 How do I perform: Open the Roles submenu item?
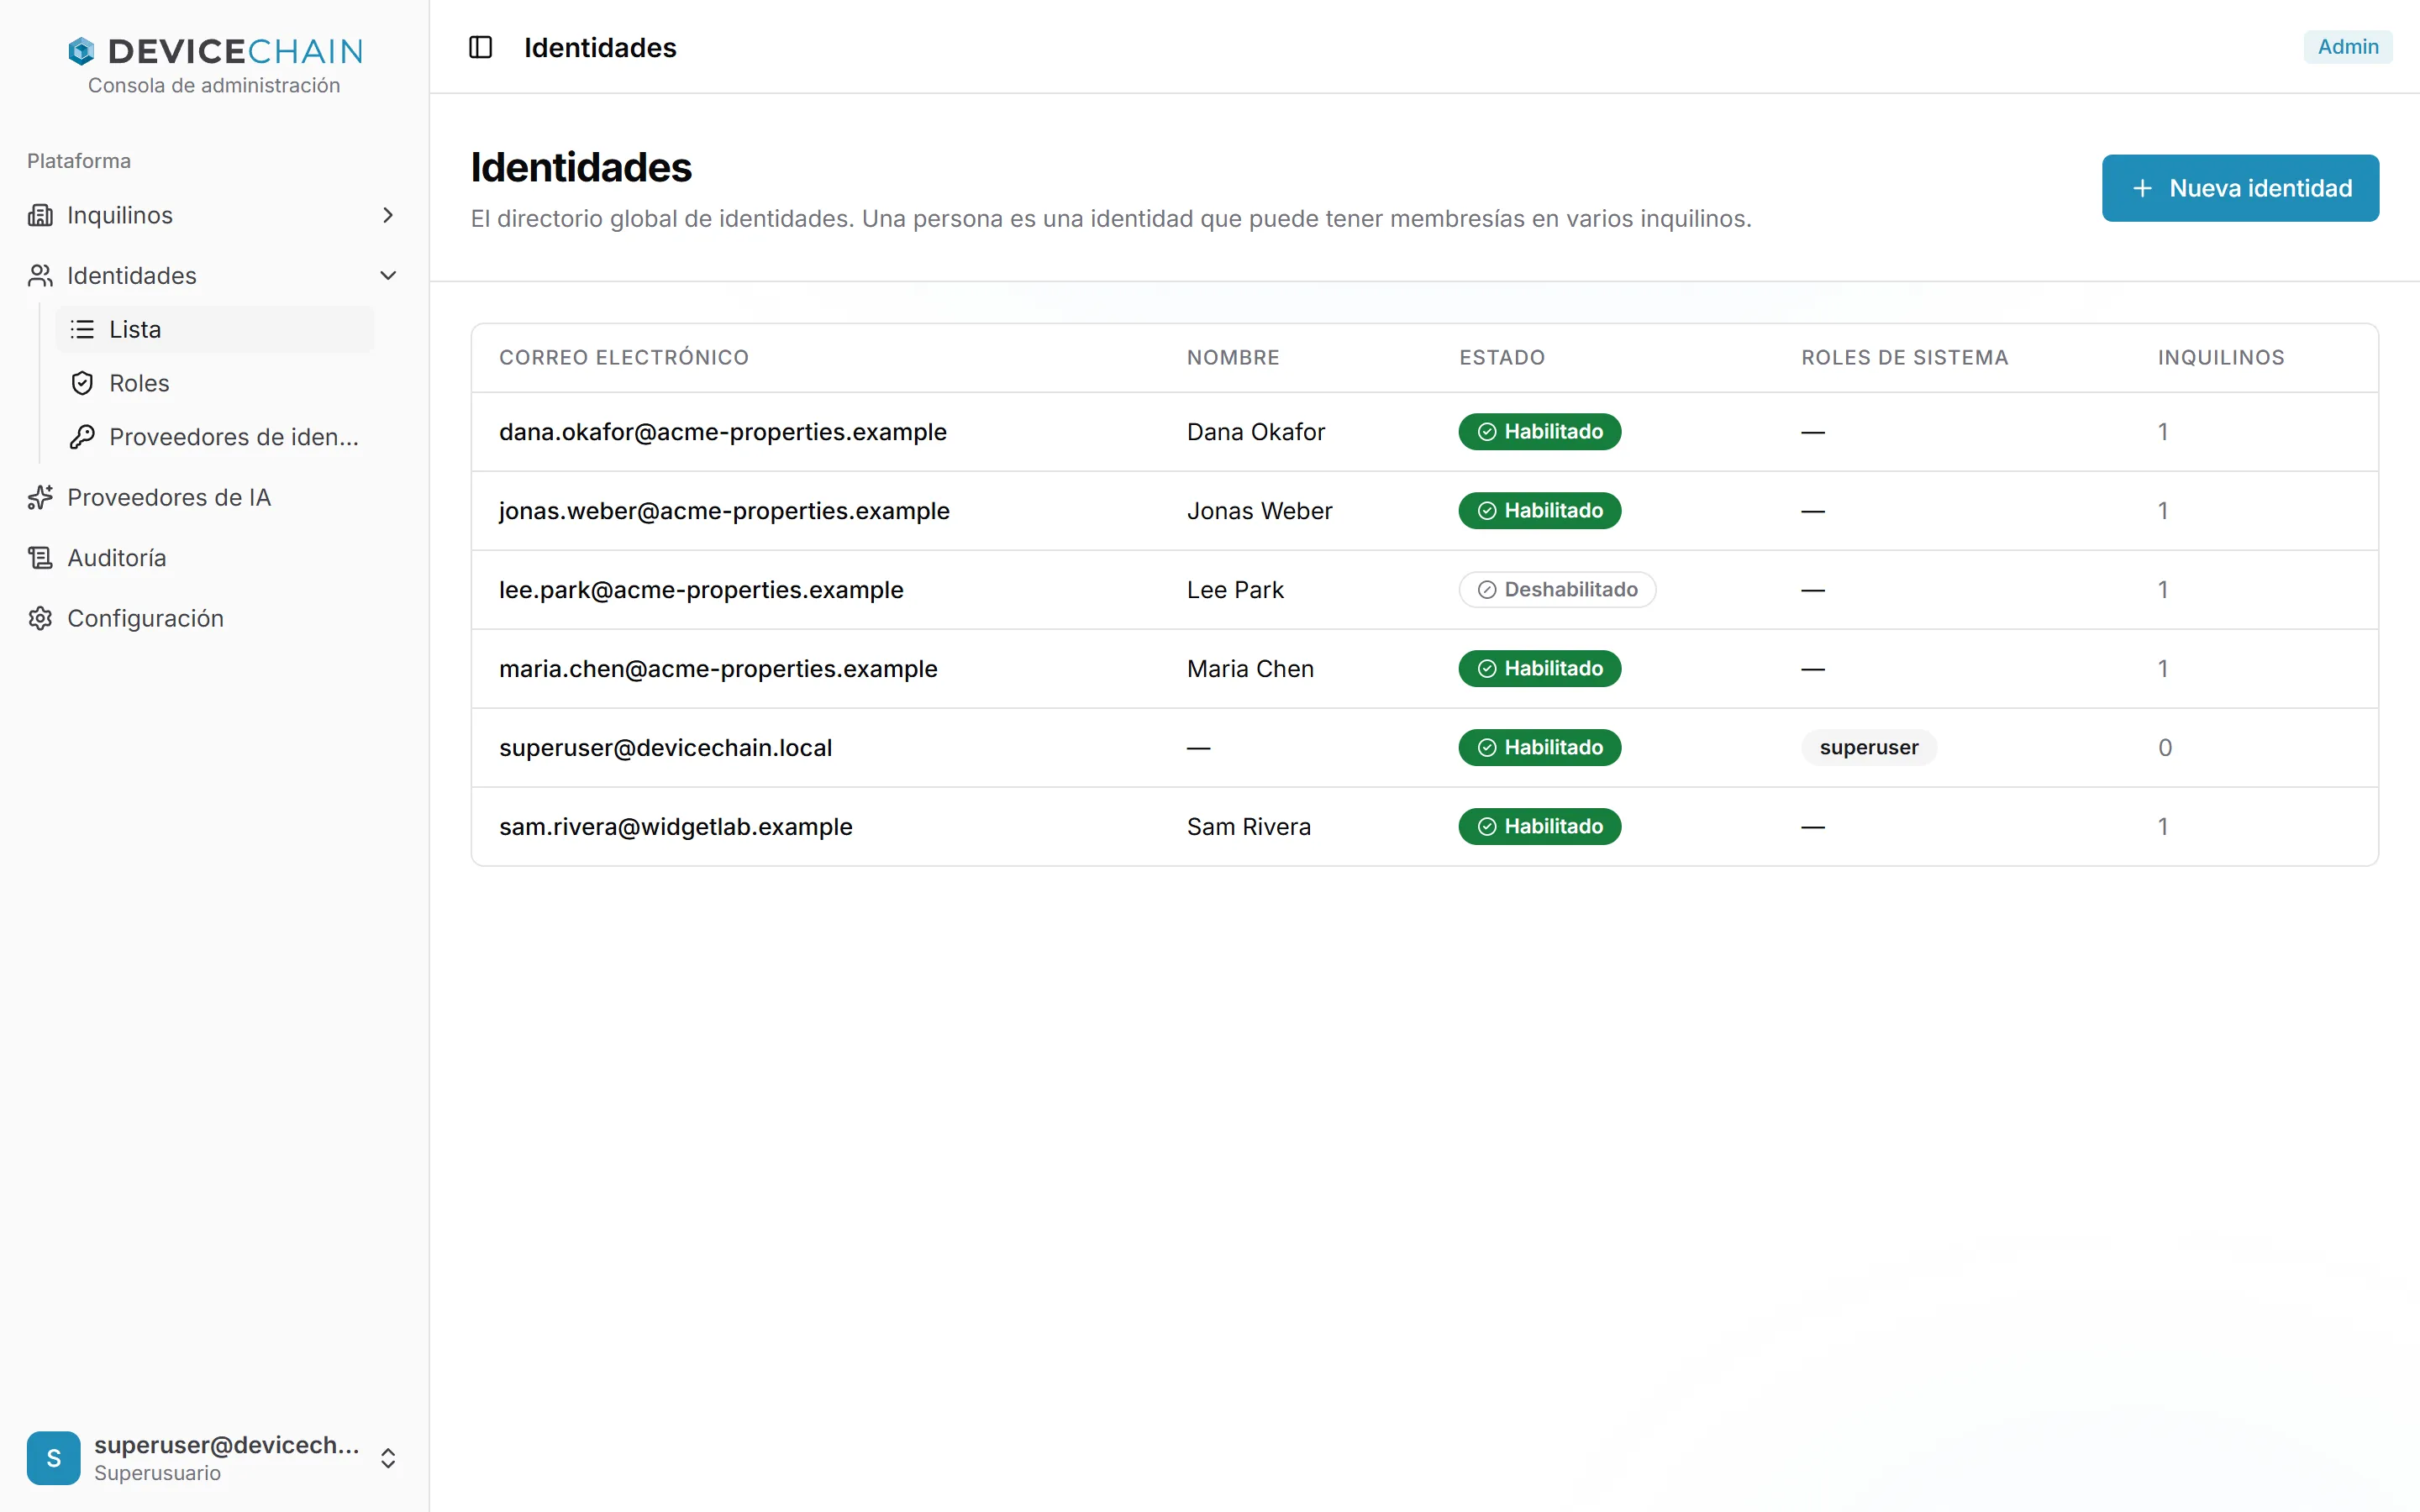(214, 383)
